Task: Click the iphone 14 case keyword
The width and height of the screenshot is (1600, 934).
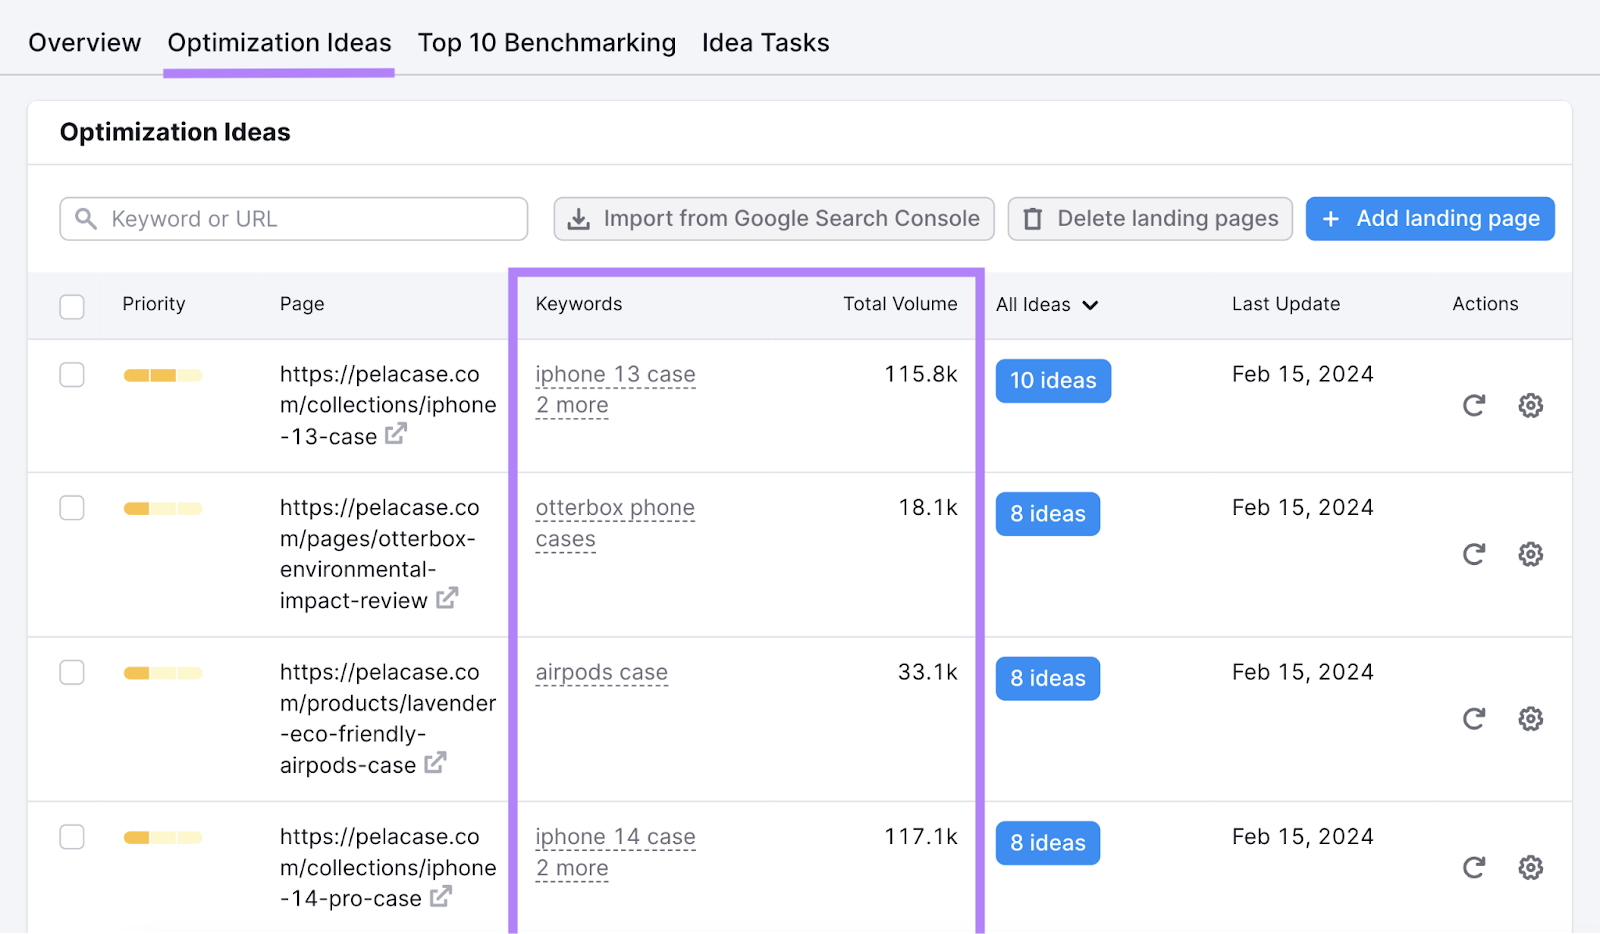Action: (615, 837)
